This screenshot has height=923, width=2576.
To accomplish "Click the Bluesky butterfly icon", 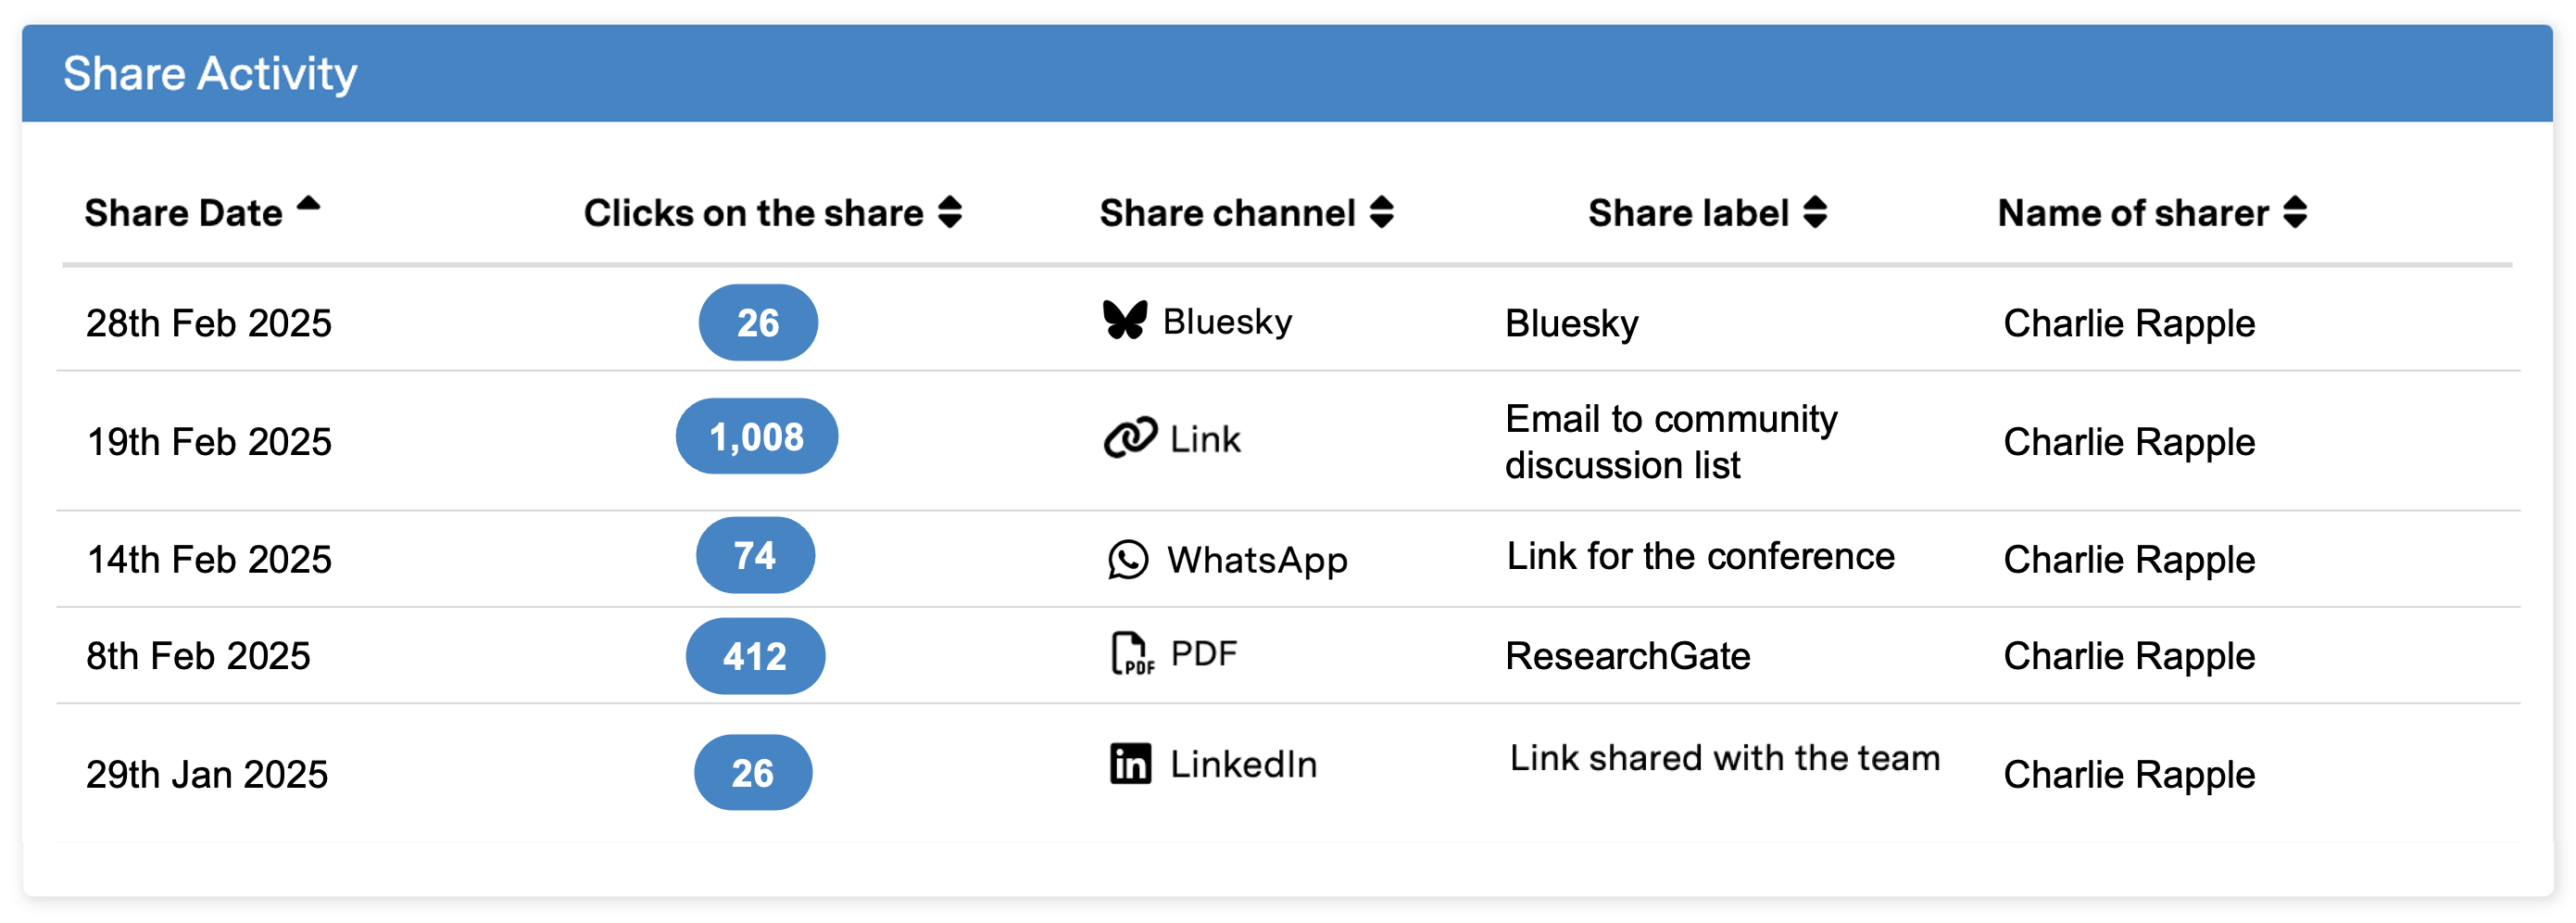I will point(1125,321).
